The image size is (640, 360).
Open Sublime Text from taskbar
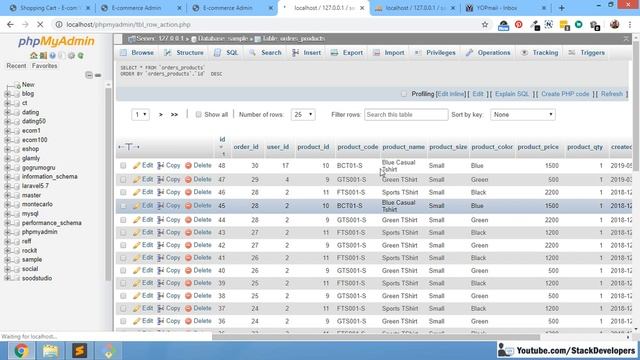pyautogui.click(x=80, y=351)
